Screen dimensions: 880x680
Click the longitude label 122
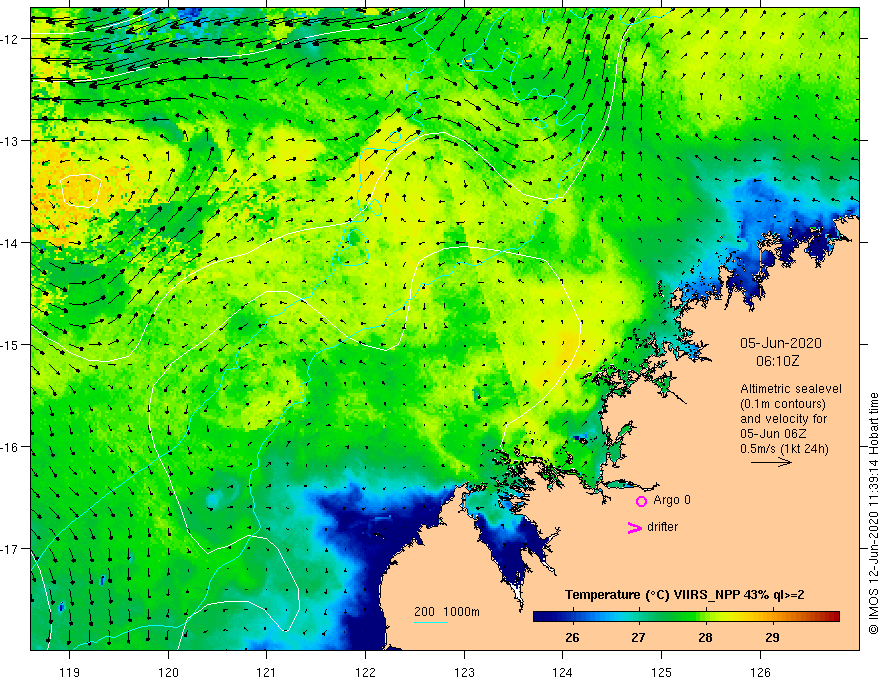pyautogui.click(x=365, y=672)
